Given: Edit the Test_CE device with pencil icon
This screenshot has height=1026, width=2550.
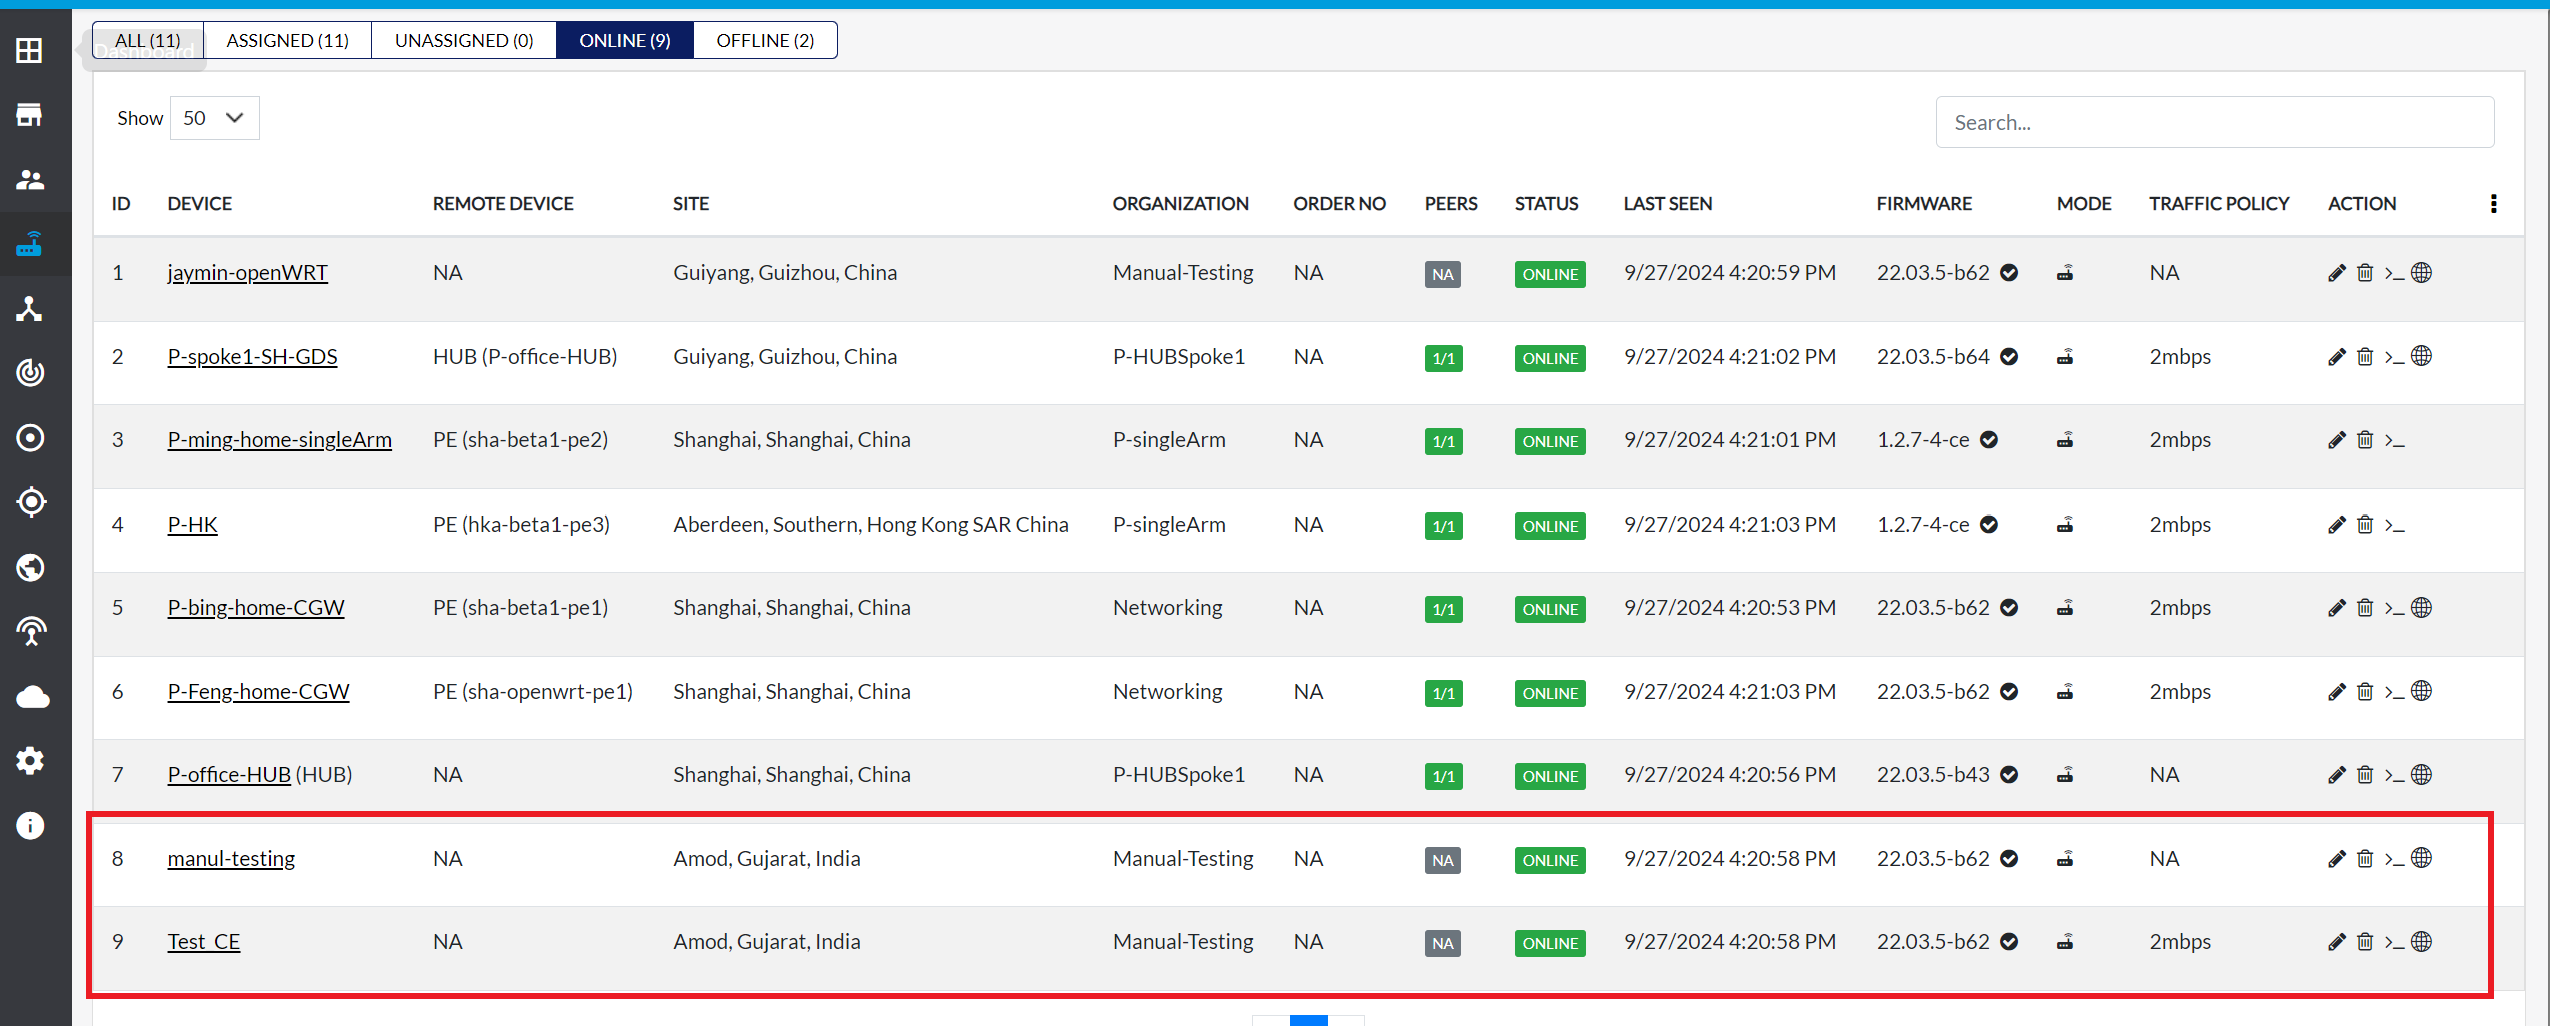Looking at the screenshot, I should click(x=2337, y=942).
